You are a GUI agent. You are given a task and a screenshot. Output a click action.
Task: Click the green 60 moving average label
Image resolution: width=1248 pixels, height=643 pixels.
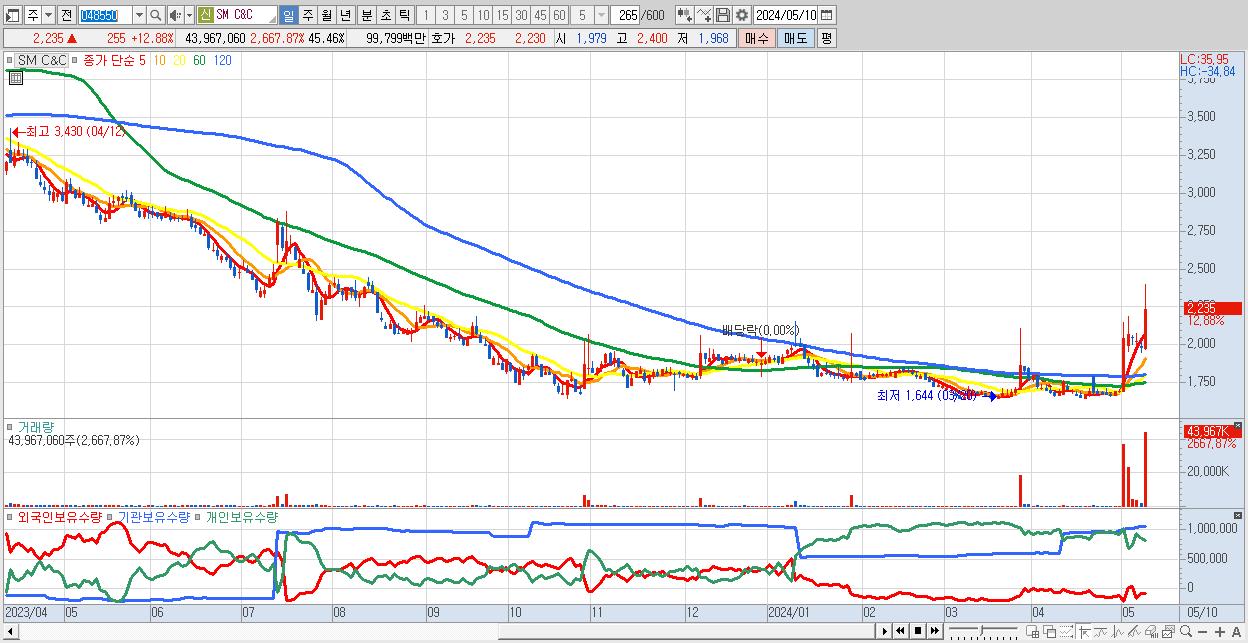199,60
